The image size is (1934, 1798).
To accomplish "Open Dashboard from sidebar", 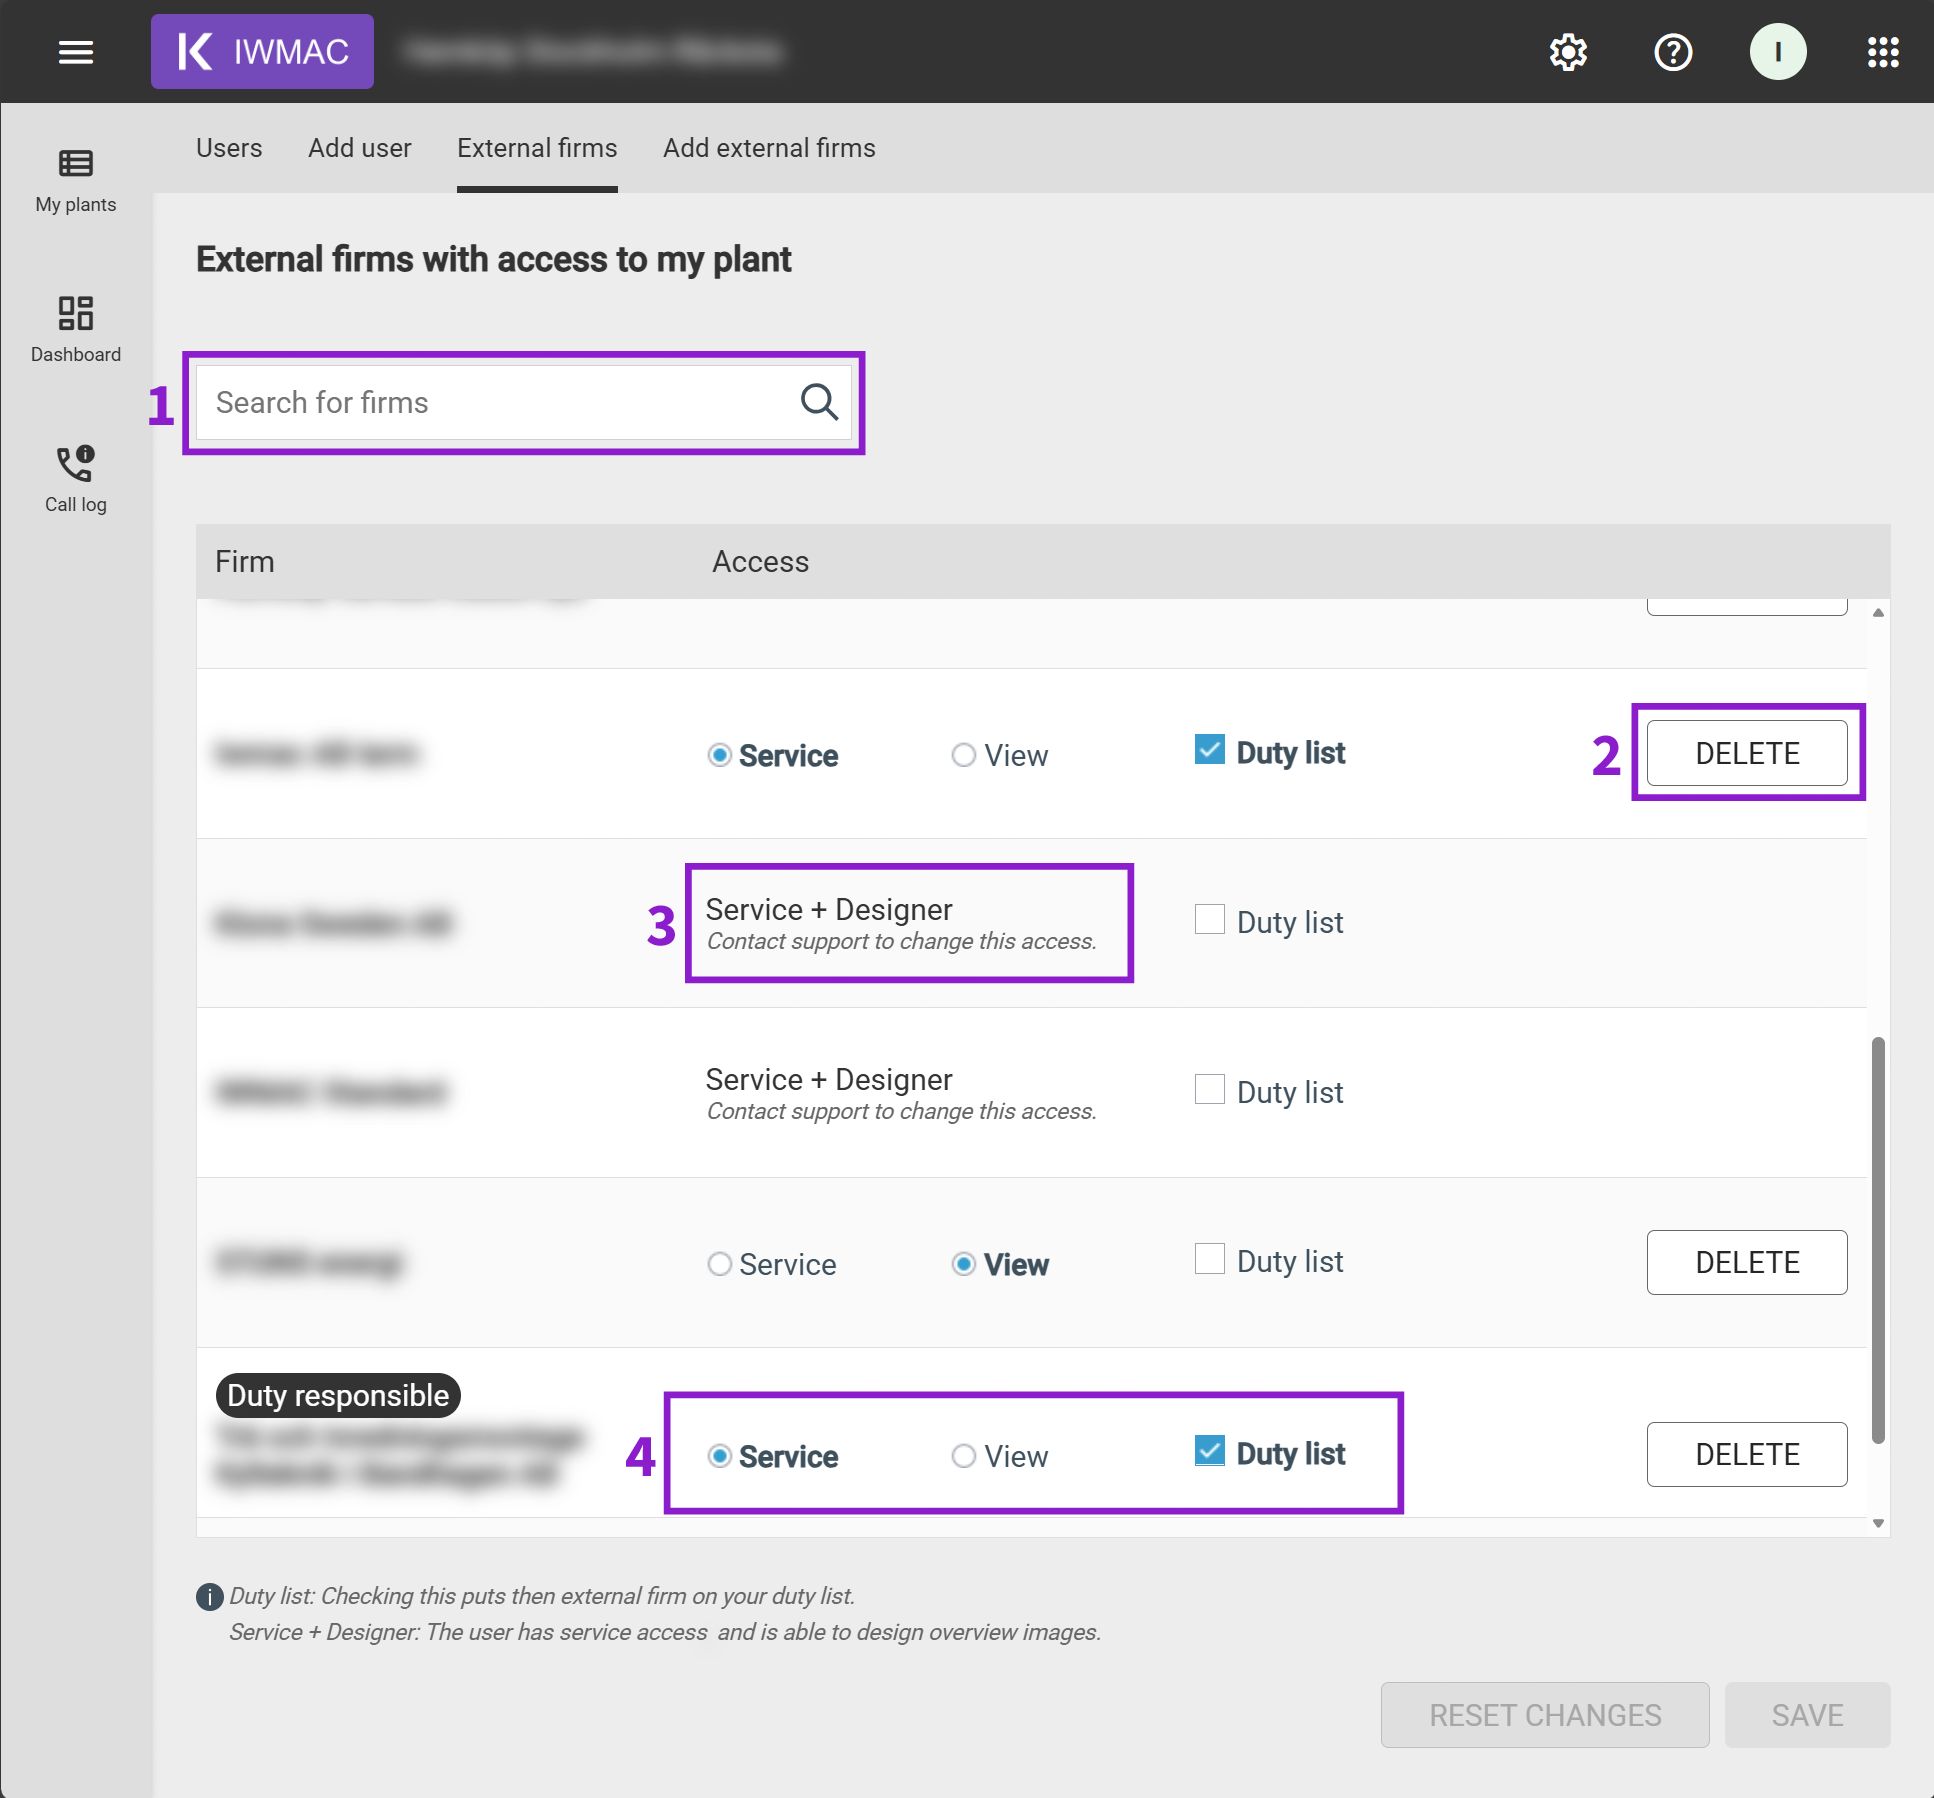I will point(76,330).
